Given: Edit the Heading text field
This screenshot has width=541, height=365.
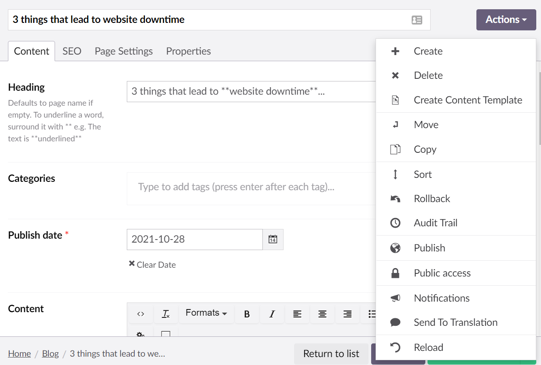Looking at the screenshot, I should tap(251, 91).
